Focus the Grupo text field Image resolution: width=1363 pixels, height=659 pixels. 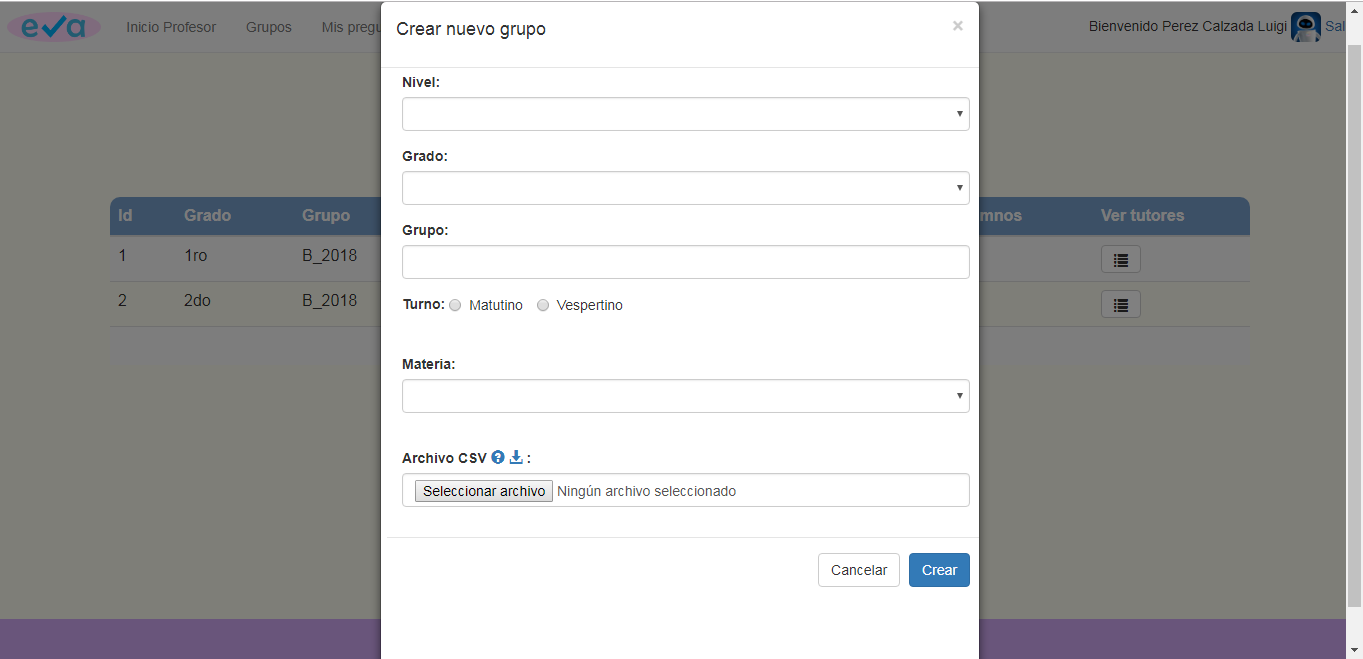[x=685, y=262]
